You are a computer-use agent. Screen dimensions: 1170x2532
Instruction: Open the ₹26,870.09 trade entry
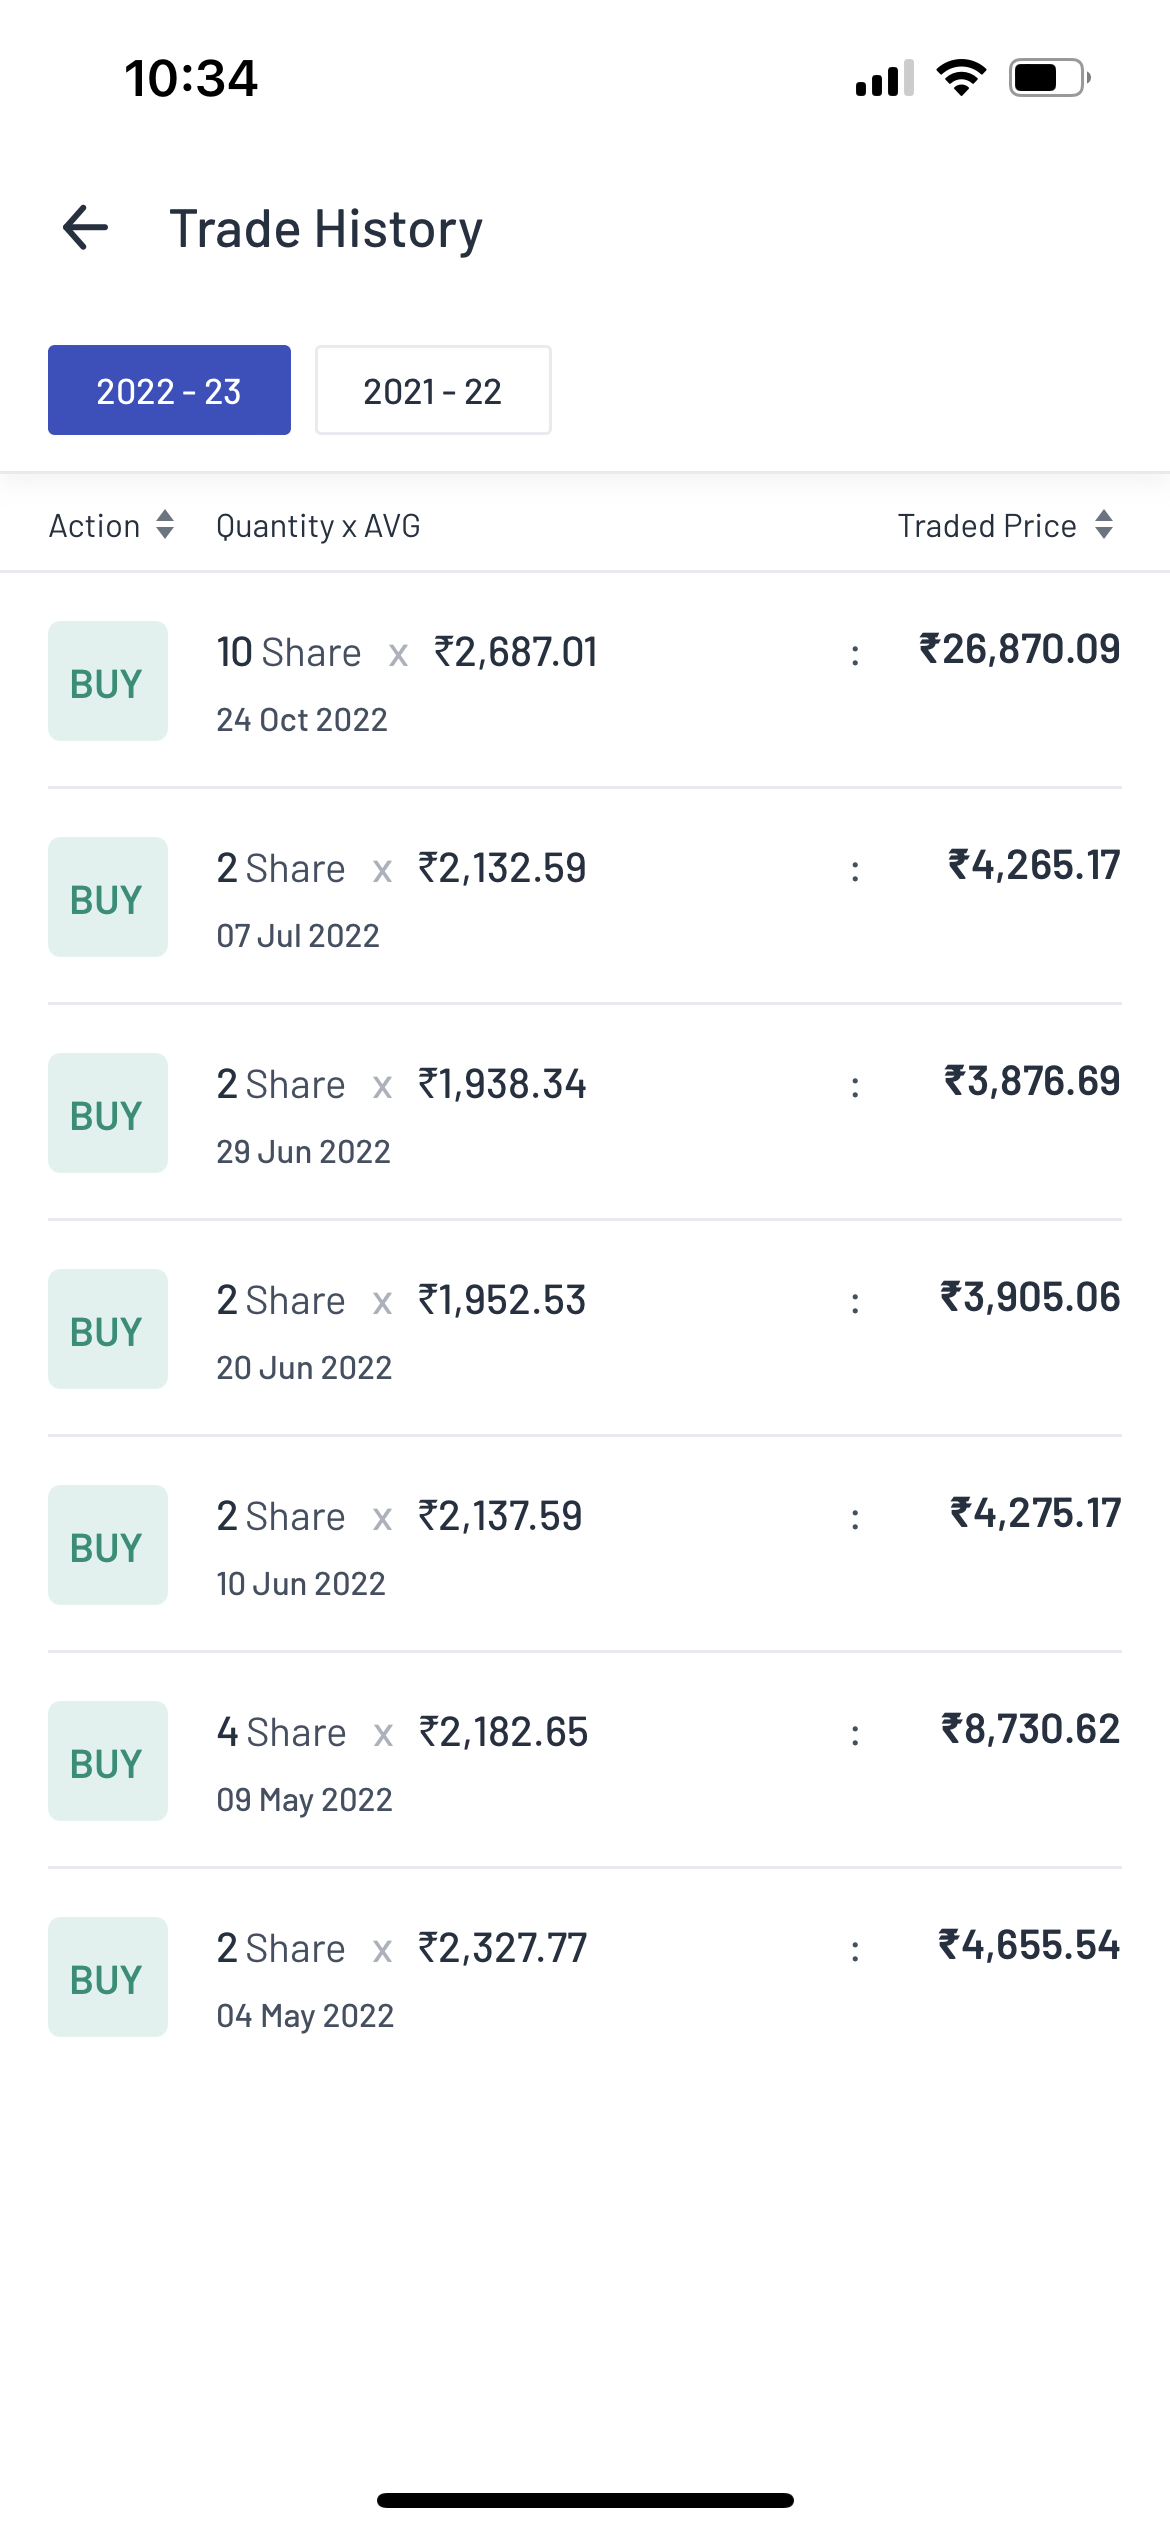1019,650
